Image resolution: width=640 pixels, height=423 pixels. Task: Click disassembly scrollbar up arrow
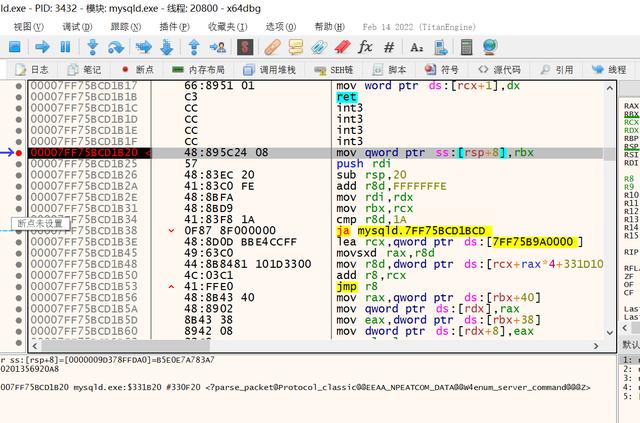tap(609, 88)
